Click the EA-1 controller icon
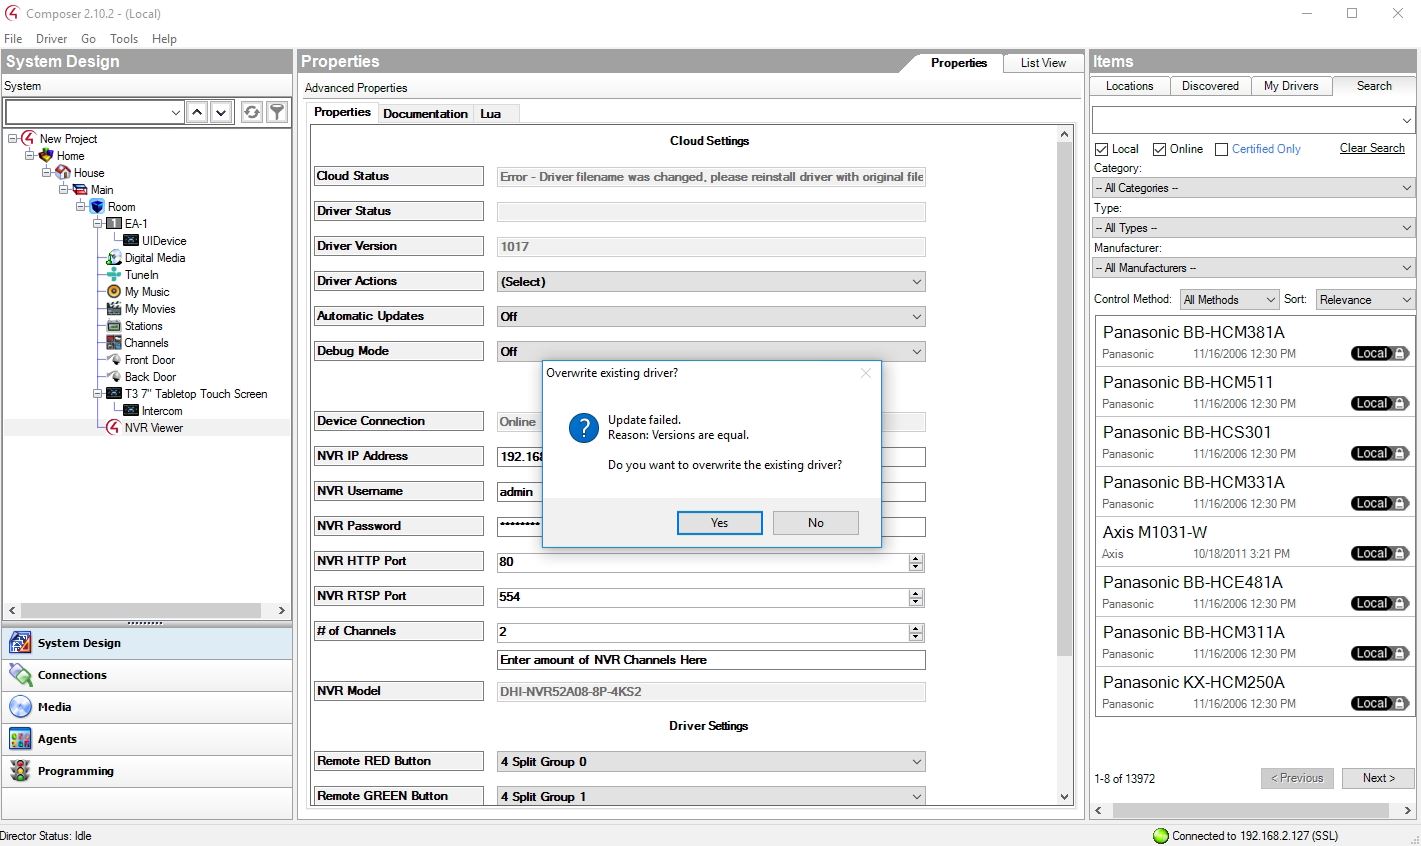1421x846 pixels. [x=114, y=223]
